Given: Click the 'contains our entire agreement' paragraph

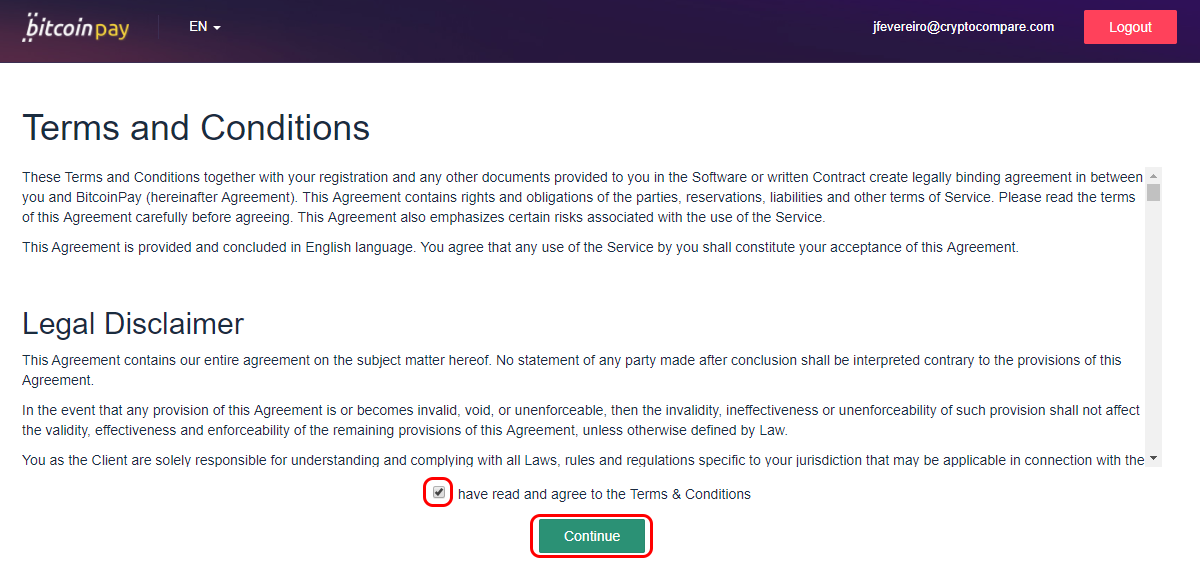Looking at the screenshot, I should tap(572, 370).
